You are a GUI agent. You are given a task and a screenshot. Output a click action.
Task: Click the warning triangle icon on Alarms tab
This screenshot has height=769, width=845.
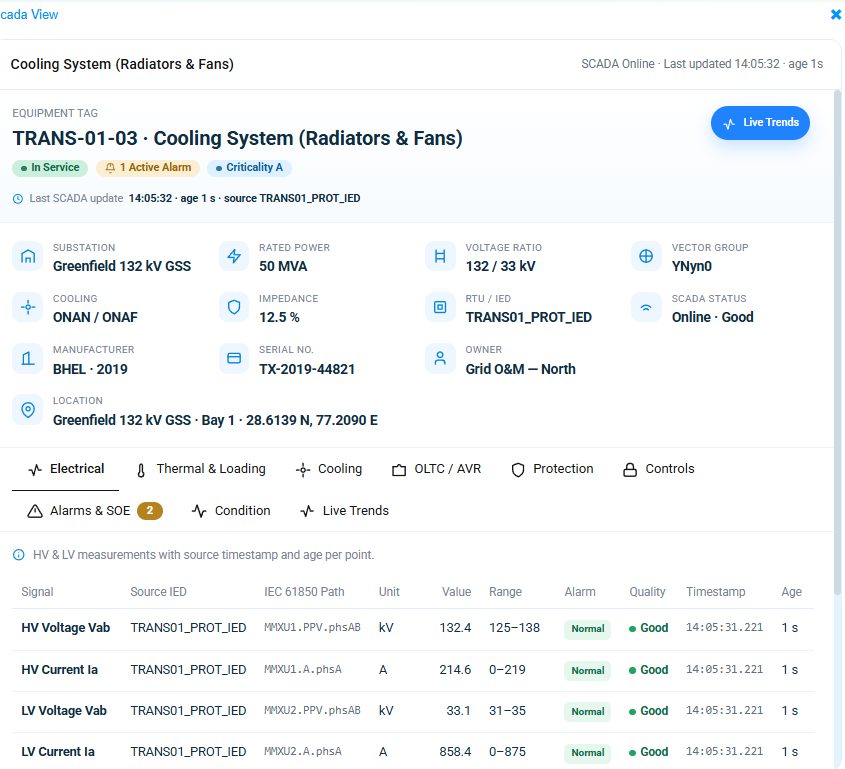(x=35, y=511)
